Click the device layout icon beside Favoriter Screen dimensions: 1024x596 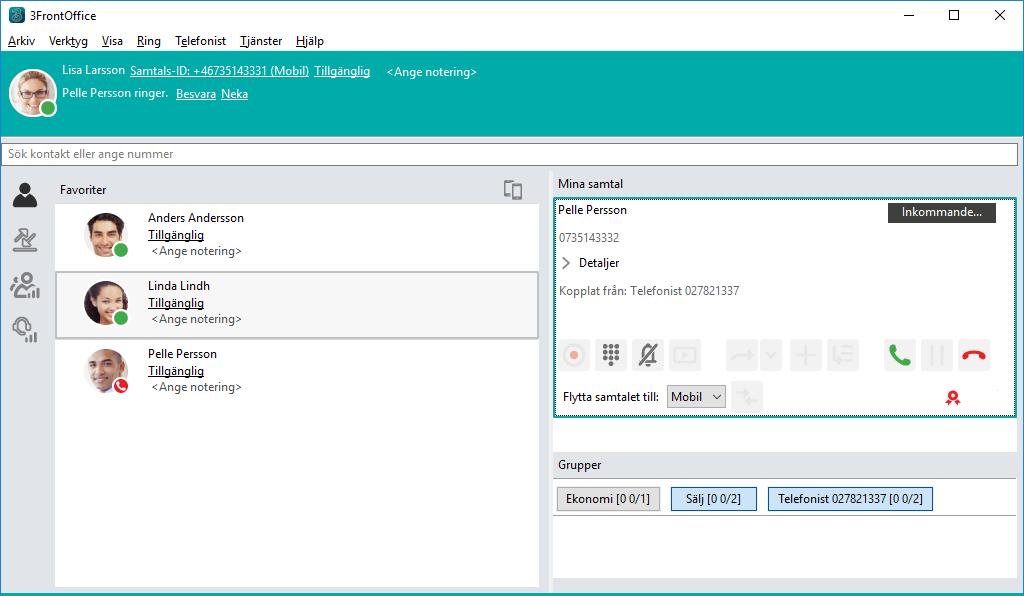coord(513,190)
